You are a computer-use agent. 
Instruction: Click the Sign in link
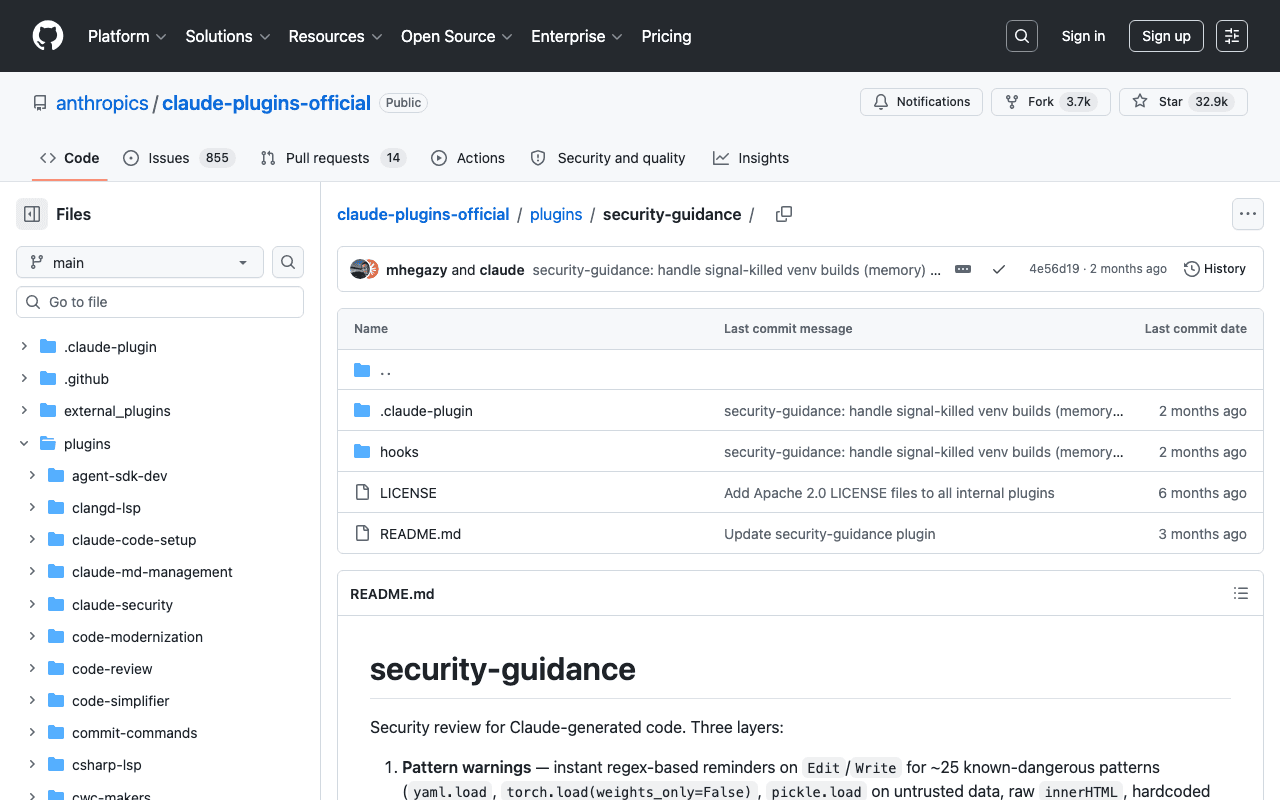1083,36
